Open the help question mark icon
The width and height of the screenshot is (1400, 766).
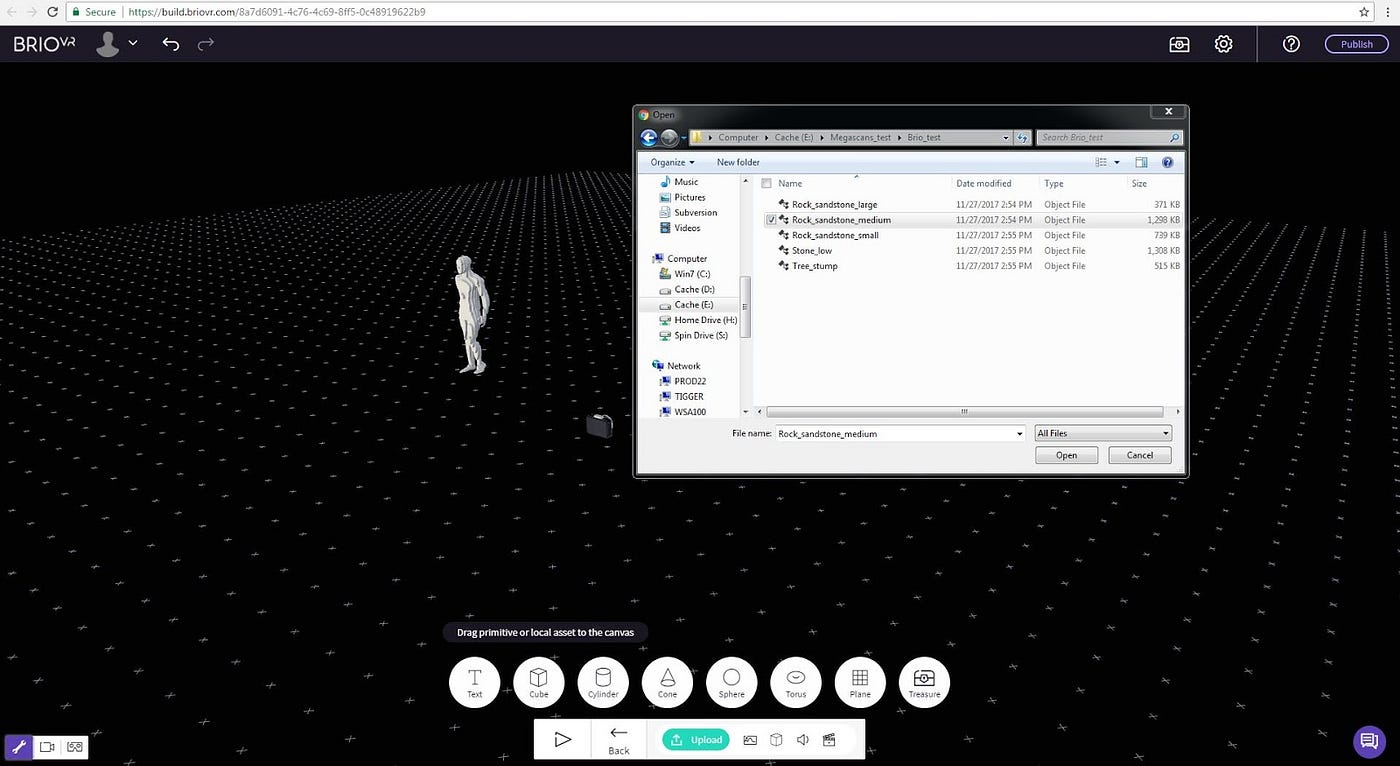pos(1291,44)
